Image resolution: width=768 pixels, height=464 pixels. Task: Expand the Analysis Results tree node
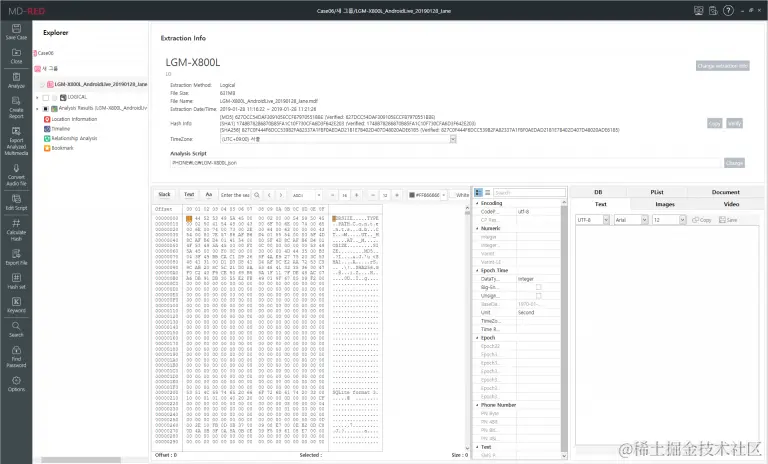point(37,108)
